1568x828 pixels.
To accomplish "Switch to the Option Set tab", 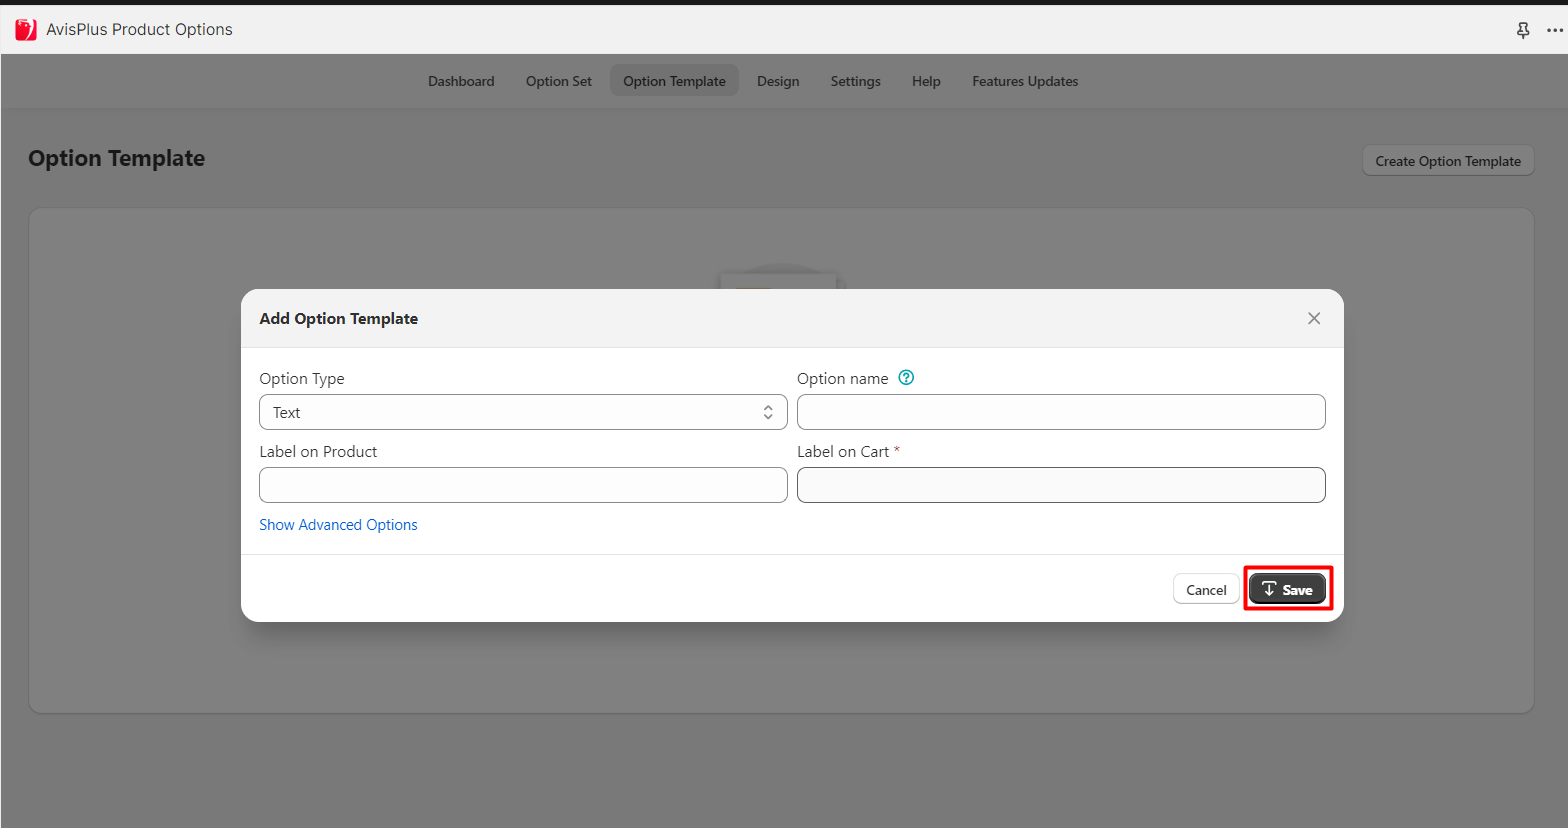I will 558,81.
